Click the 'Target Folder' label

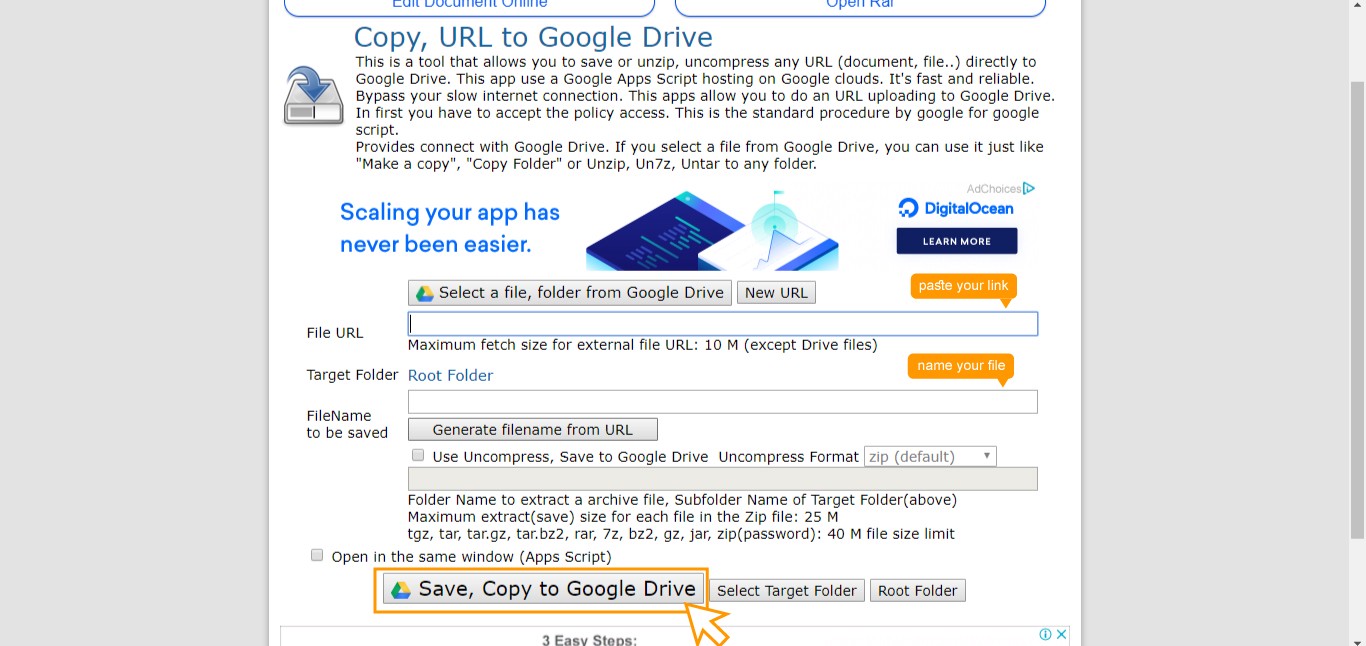[x=352, y=375]
